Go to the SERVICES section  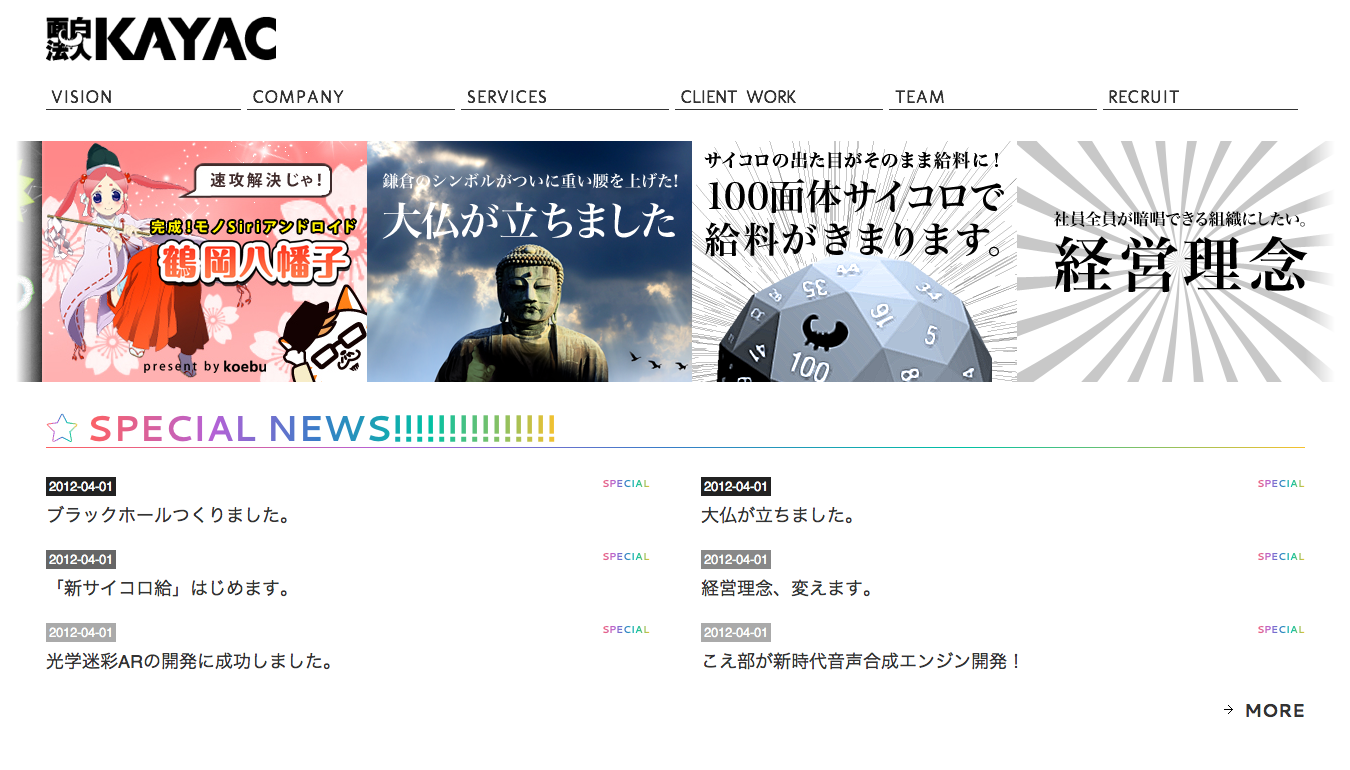tap(565, 97)
